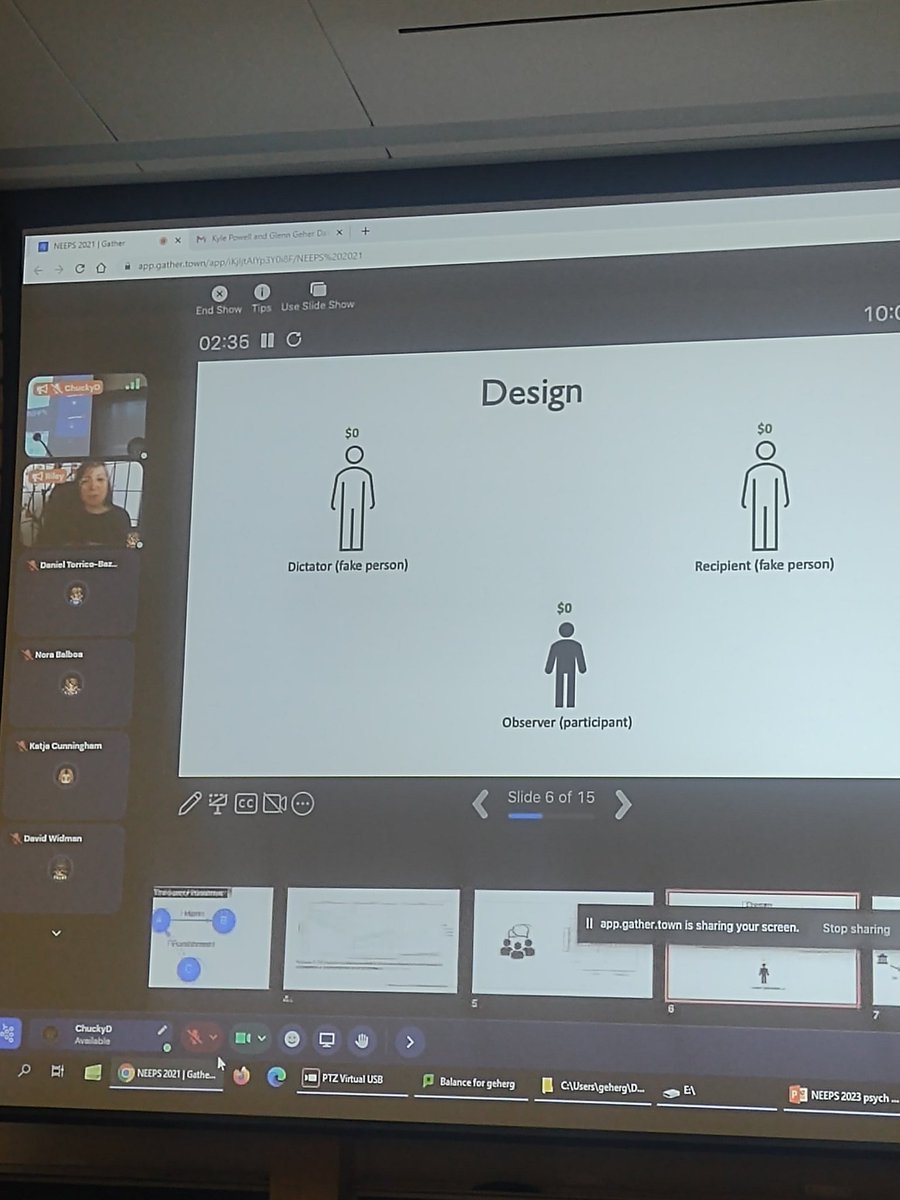The width and height of the screenshot is (900, 1200).
Task: Expand Gather toolbar right arrow
Action: point(410,1042)
